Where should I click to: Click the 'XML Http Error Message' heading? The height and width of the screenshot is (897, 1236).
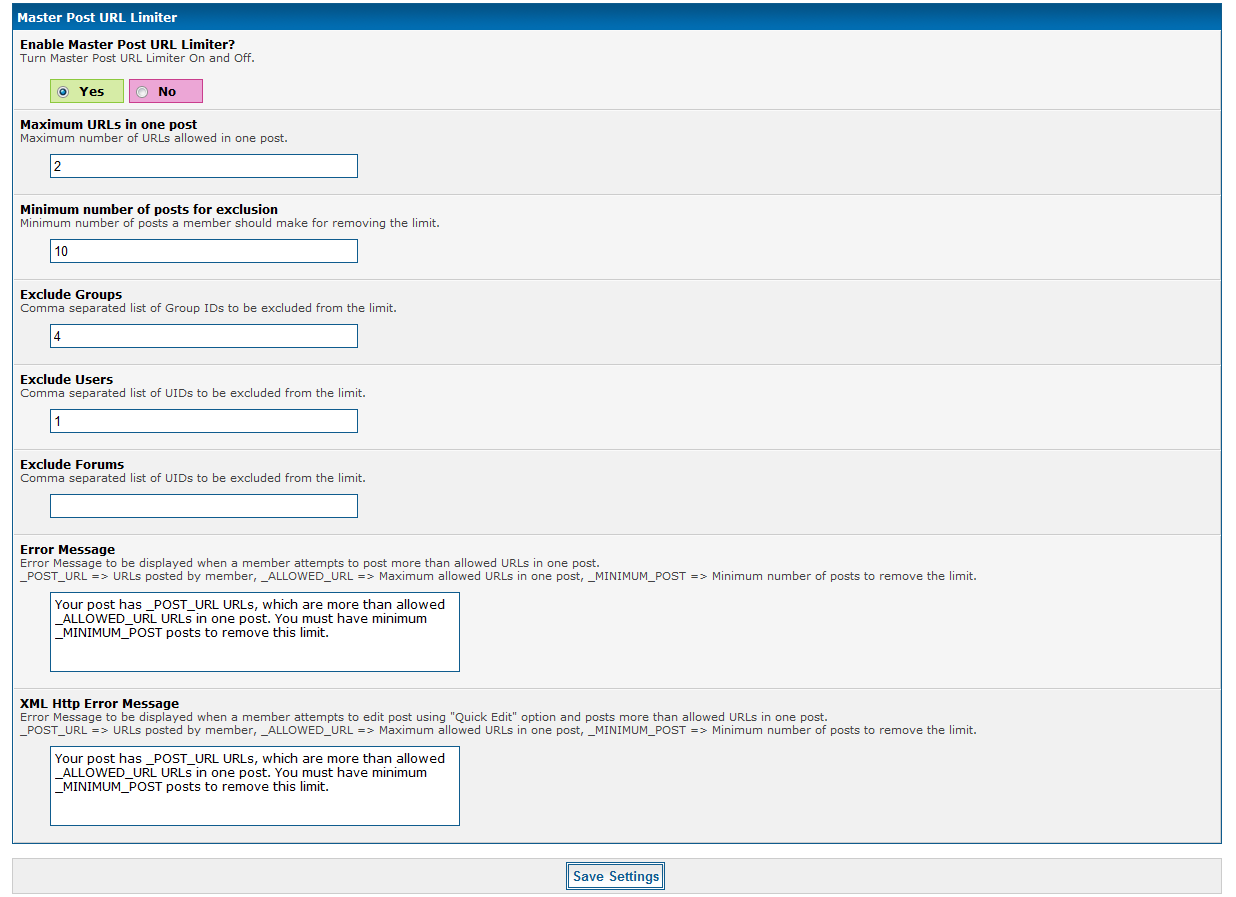(x=99, y=704)
